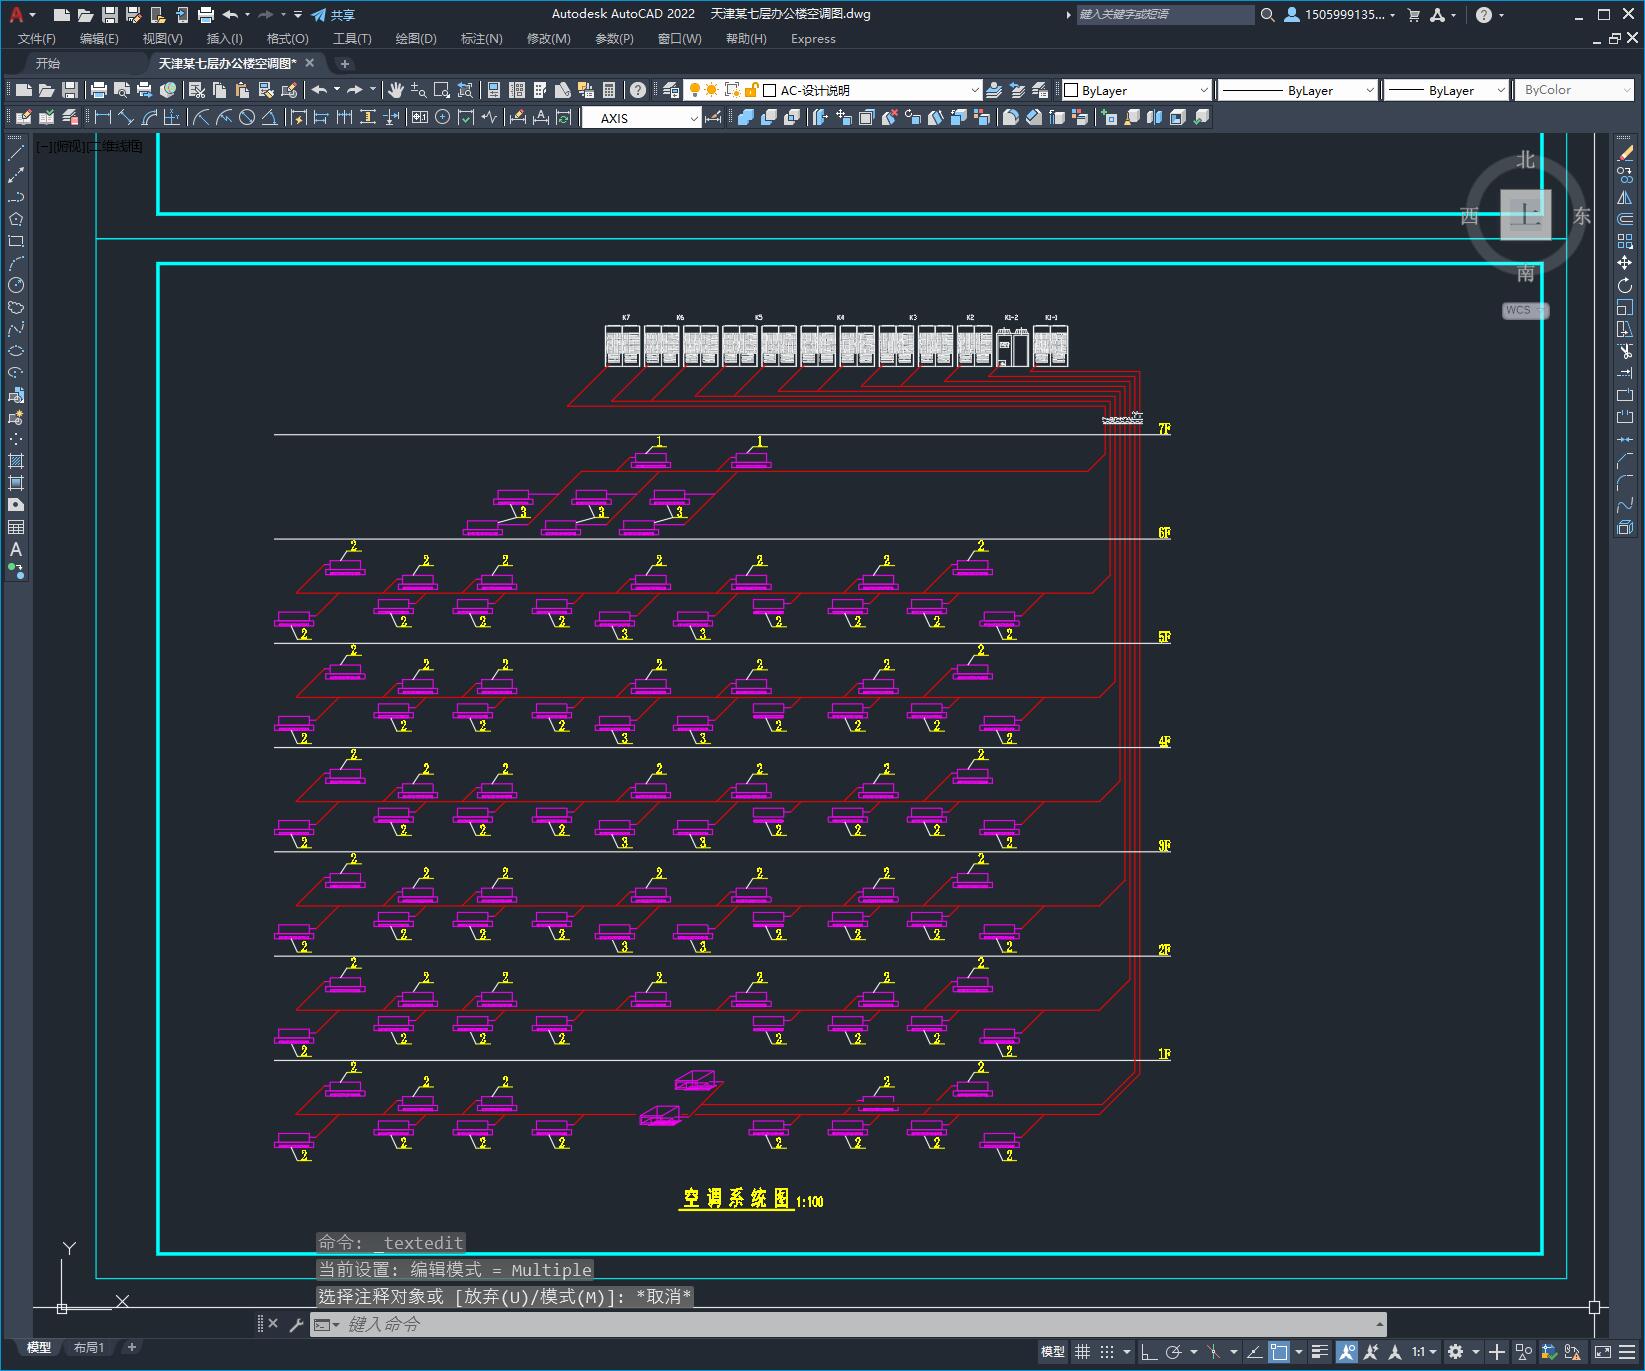Select the Table tool
This screenshot has width=1645, height=1371.
pyautogui.click(x=16, y=527)
